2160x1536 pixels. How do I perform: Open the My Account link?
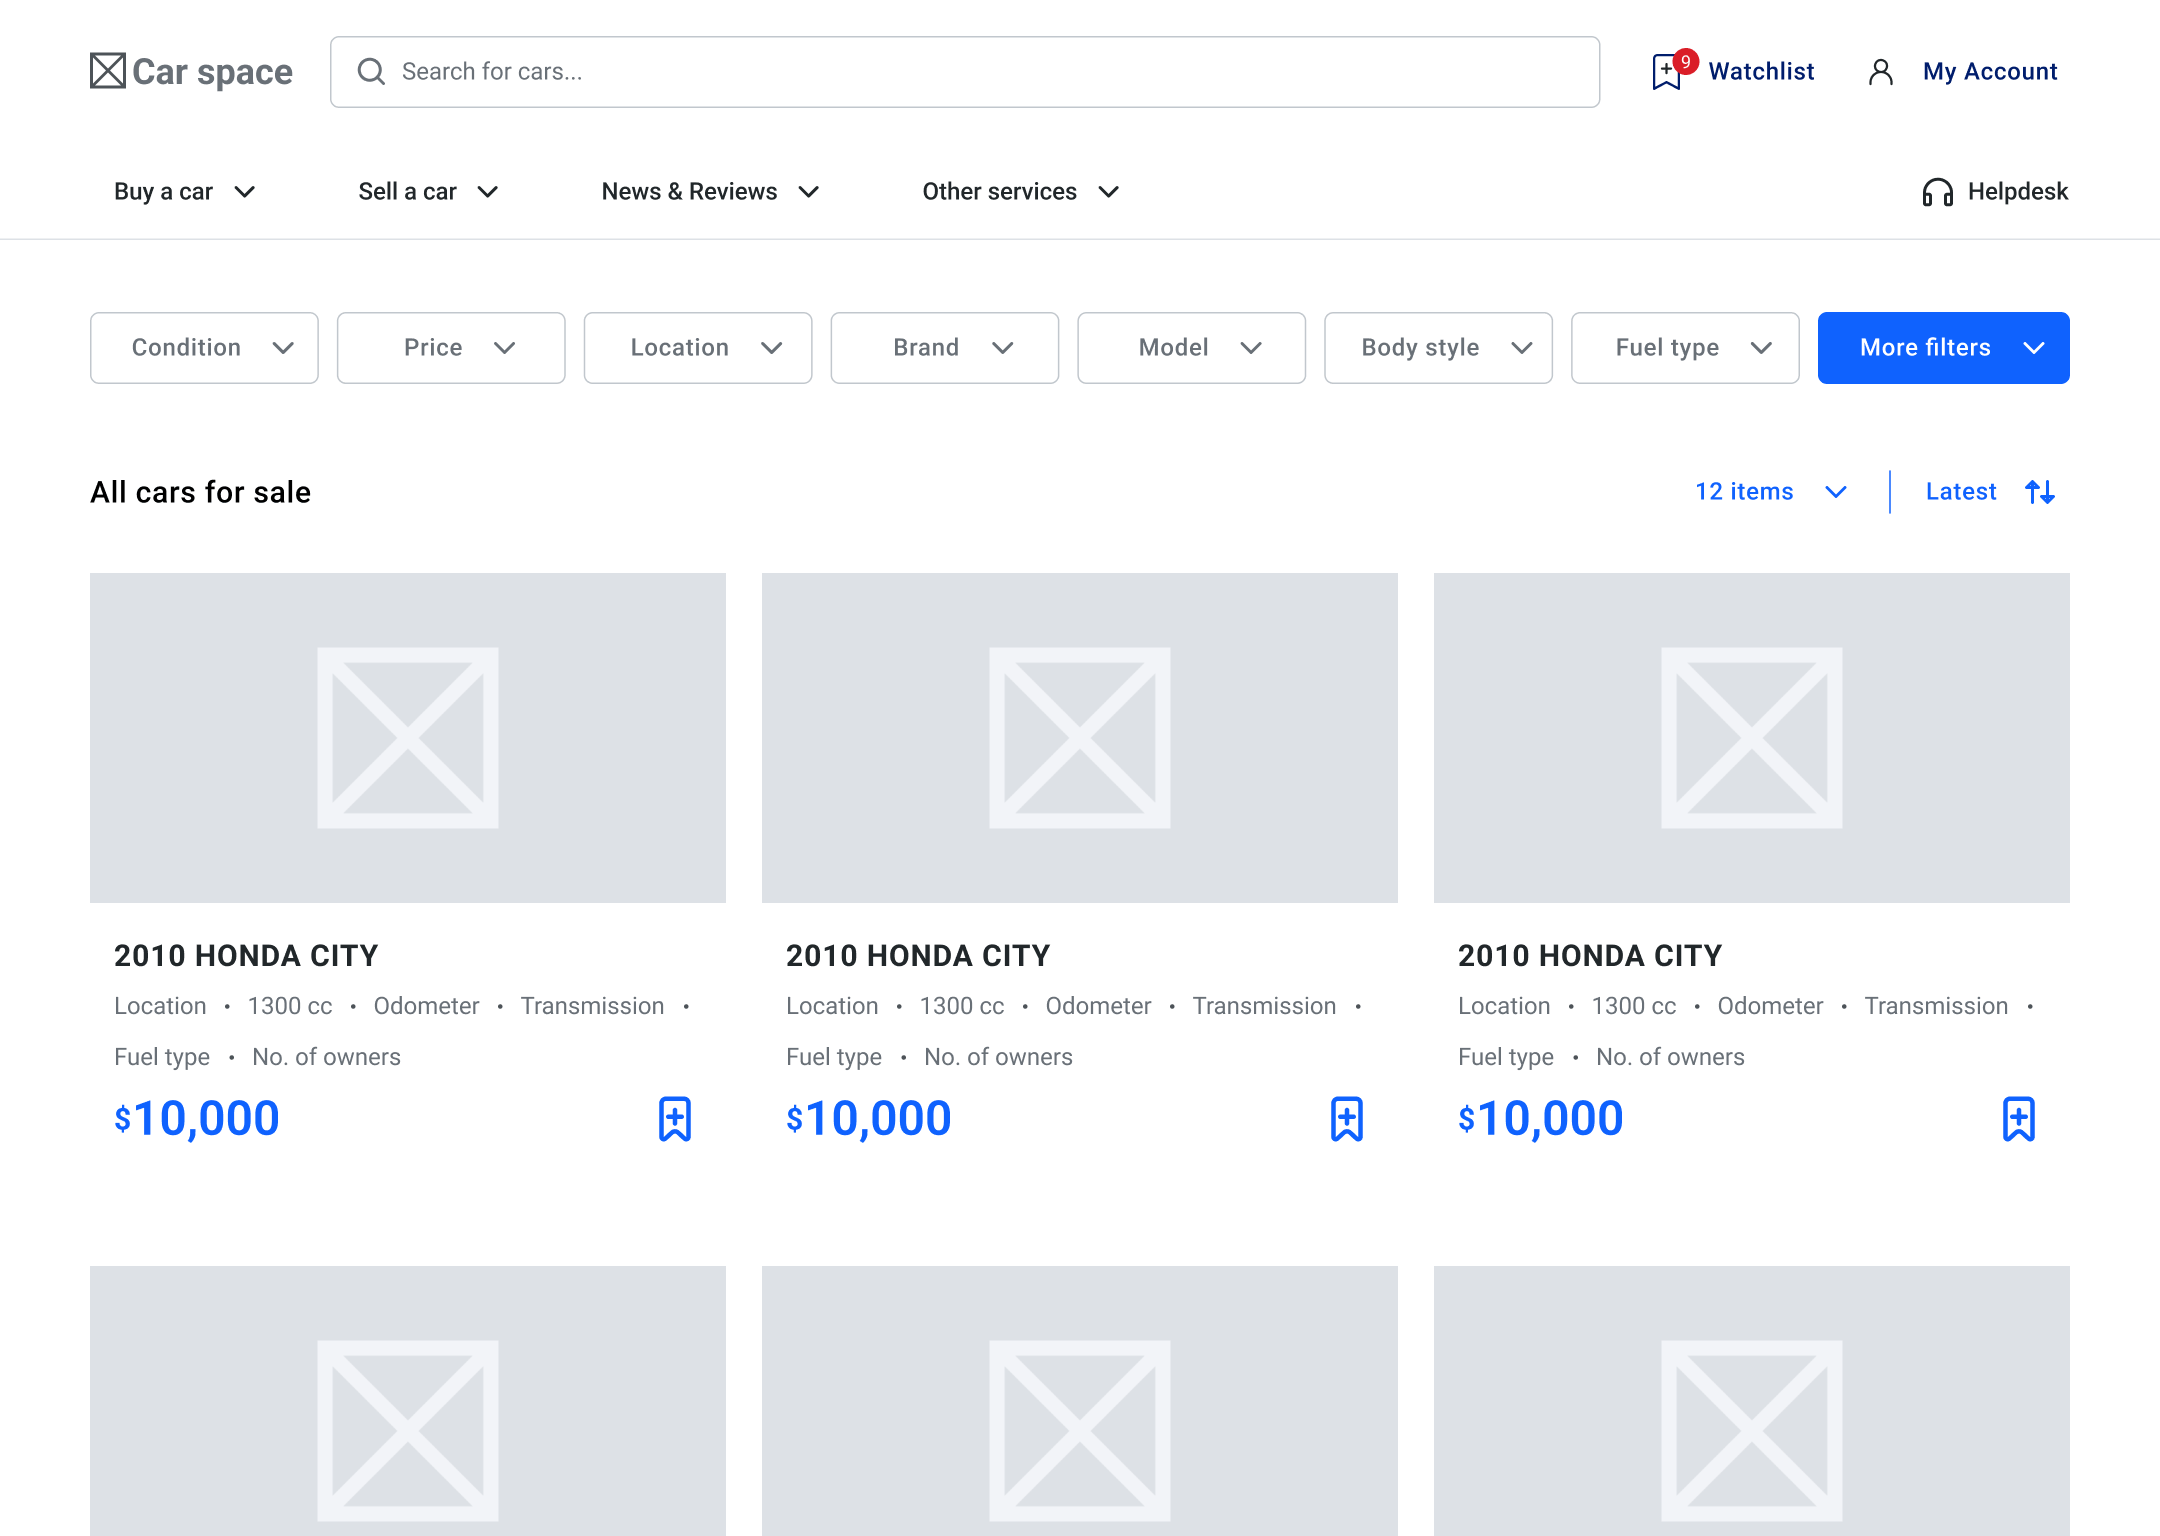click(x=1990, y=72)
